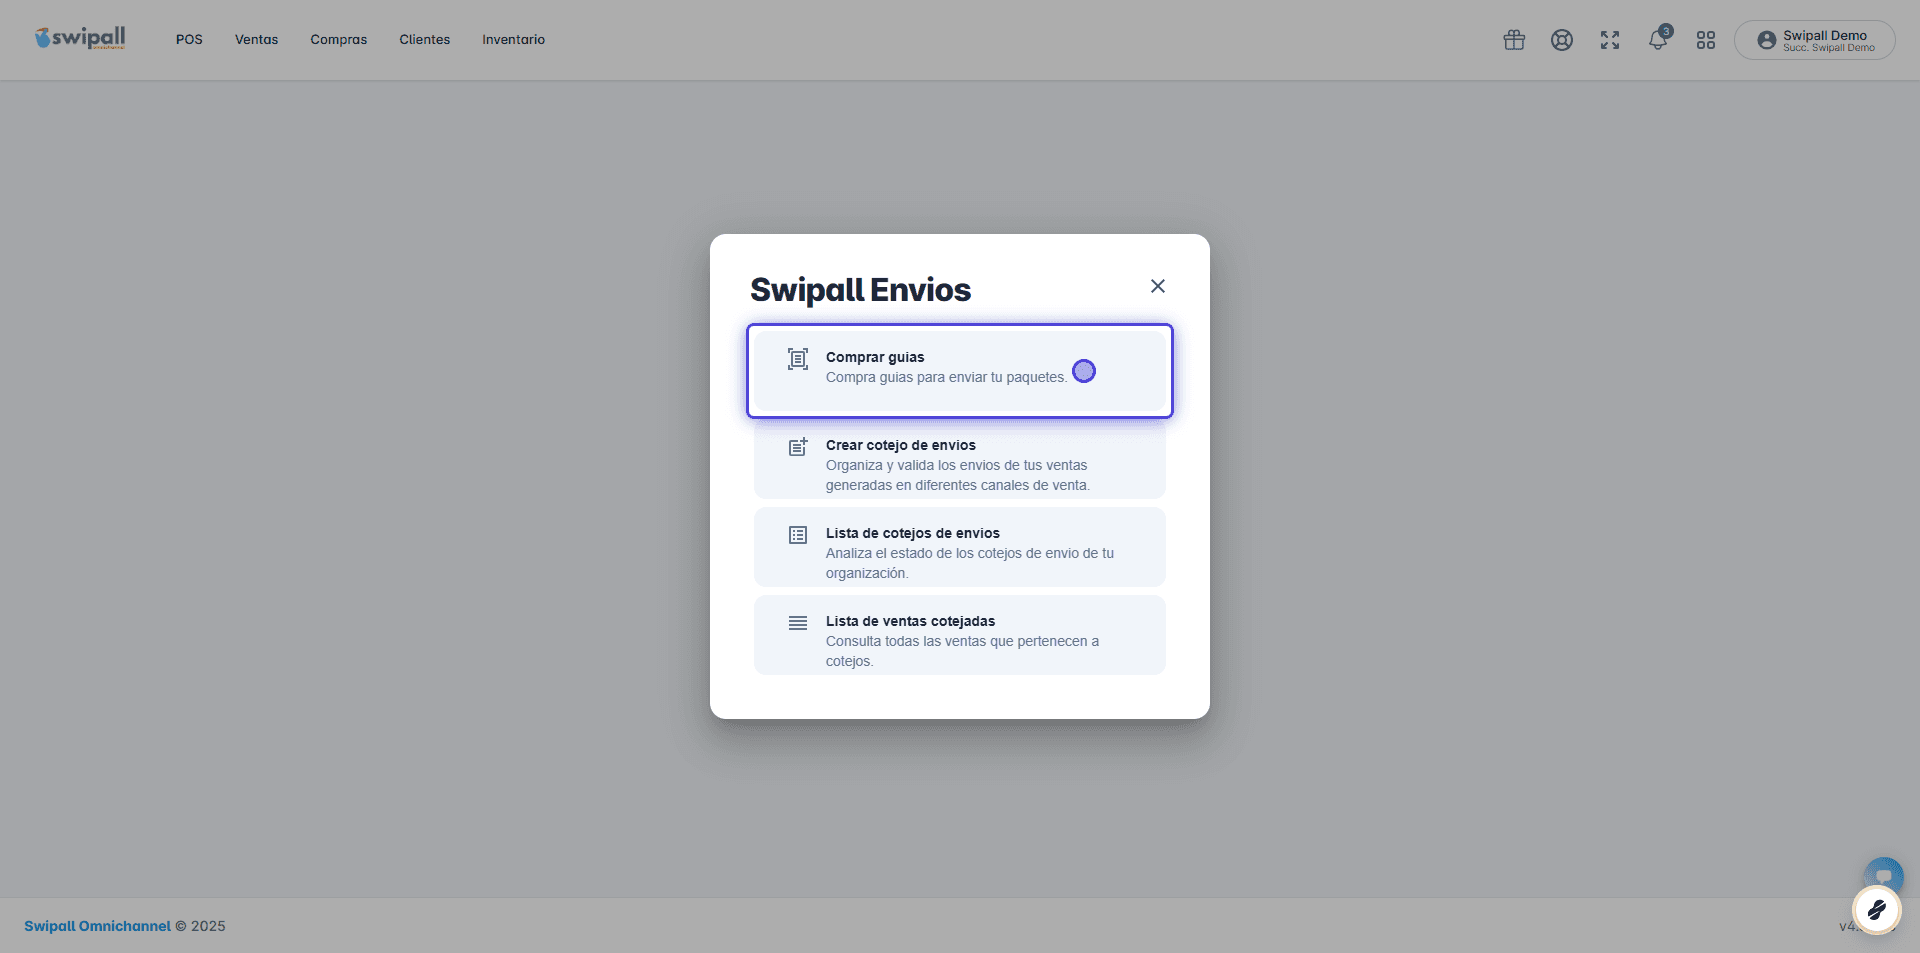Open the POS menu

(x=189, y=40)
